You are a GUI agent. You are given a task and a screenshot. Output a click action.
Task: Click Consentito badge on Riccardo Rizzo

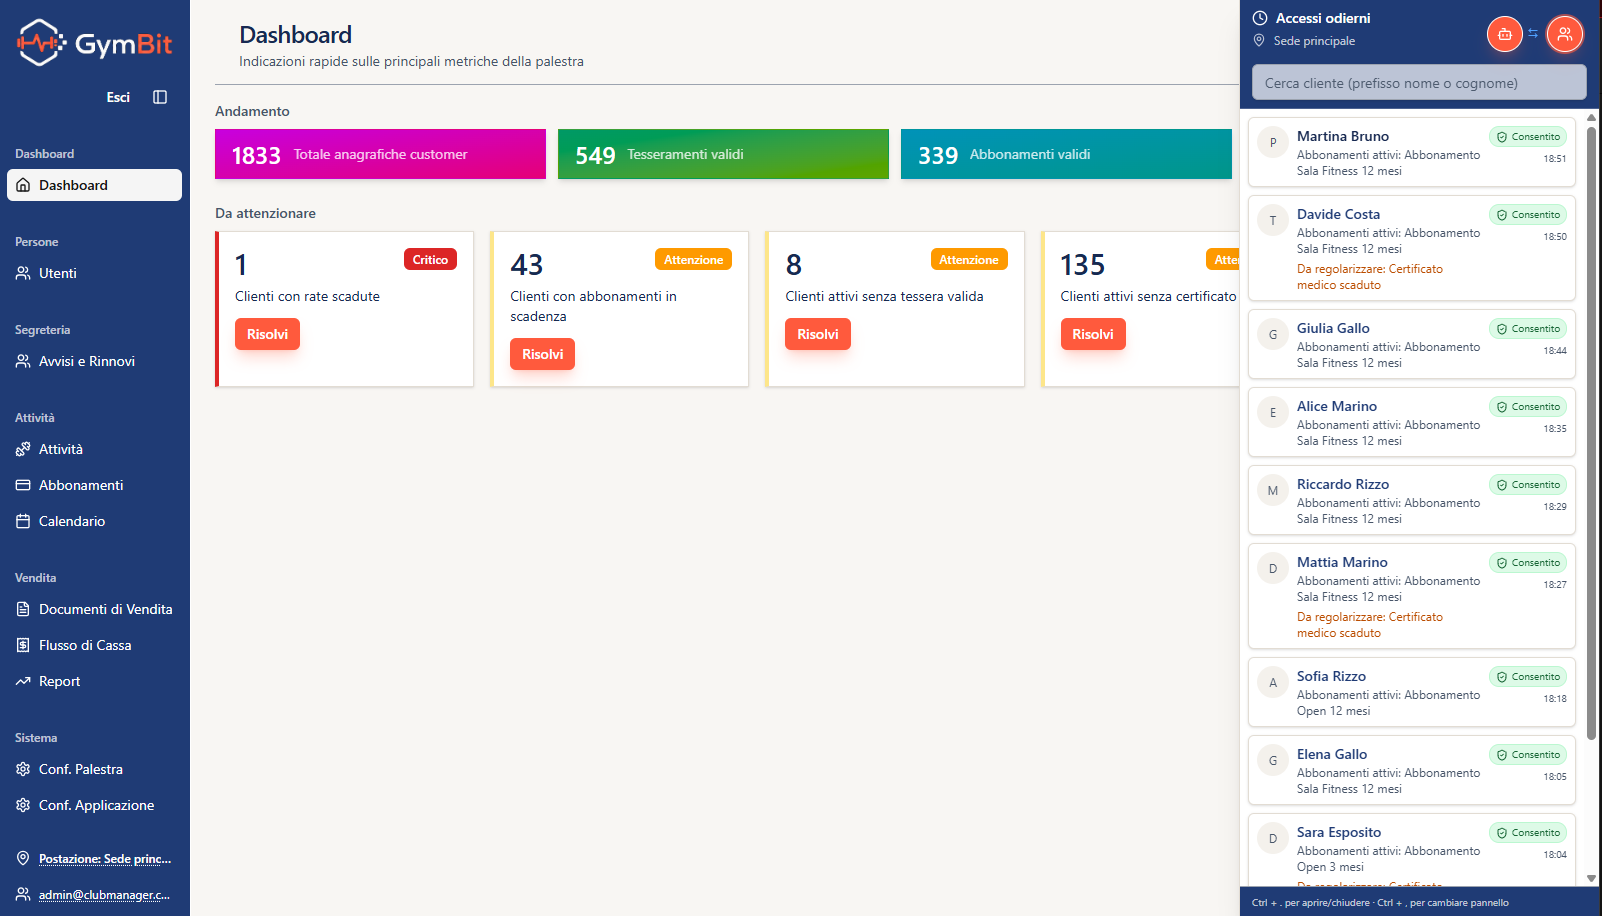coord(1528,485)
